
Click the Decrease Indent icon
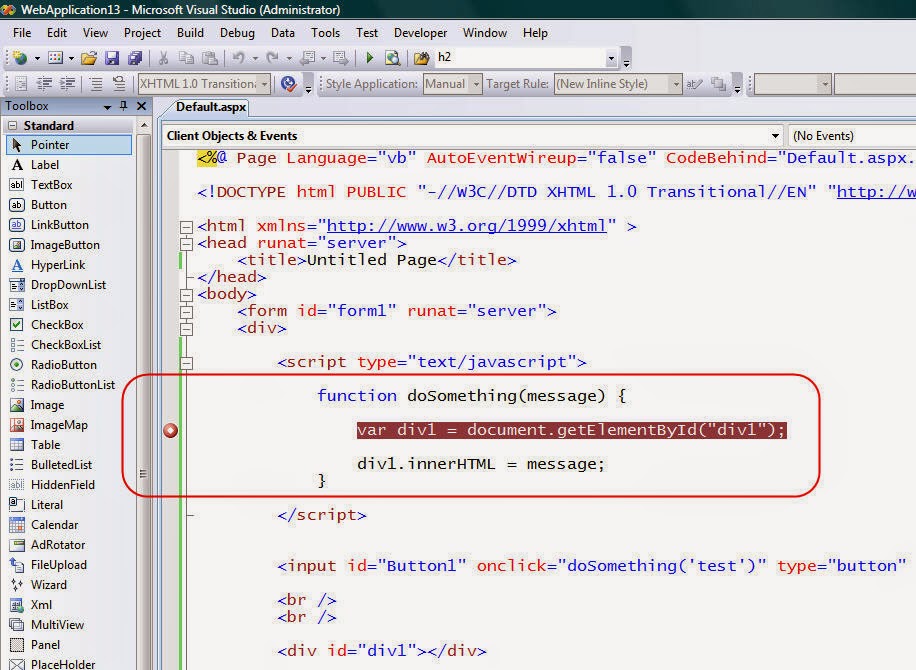(x=44, y=84)
